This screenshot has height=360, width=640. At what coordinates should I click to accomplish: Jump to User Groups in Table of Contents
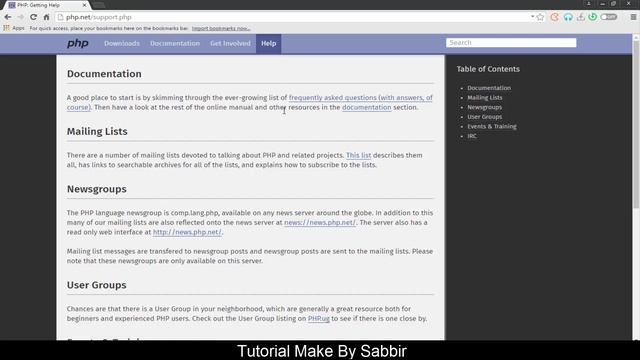[484, 117]
